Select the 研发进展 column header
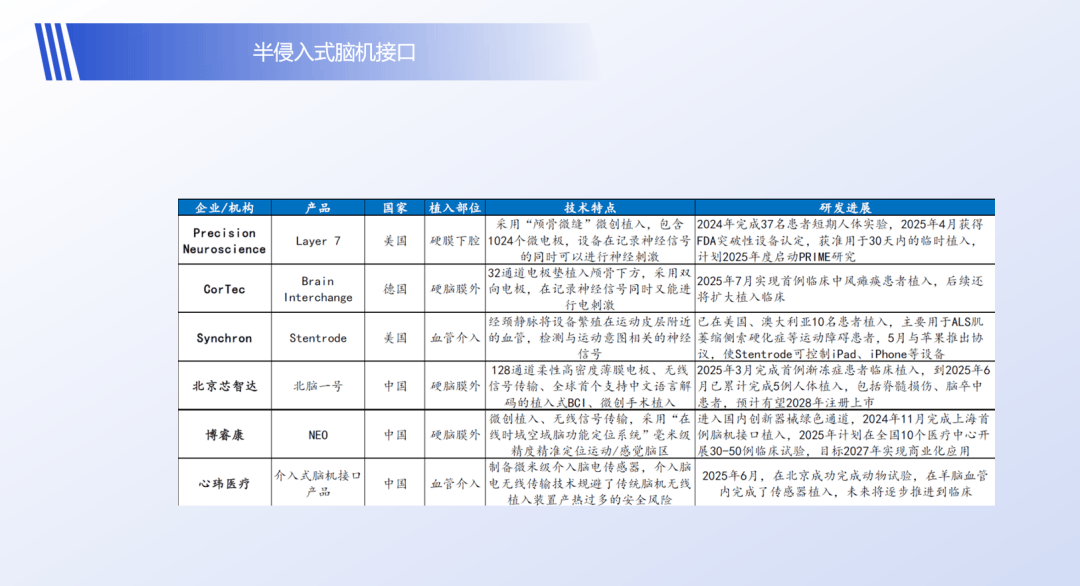 coord(845,207)
